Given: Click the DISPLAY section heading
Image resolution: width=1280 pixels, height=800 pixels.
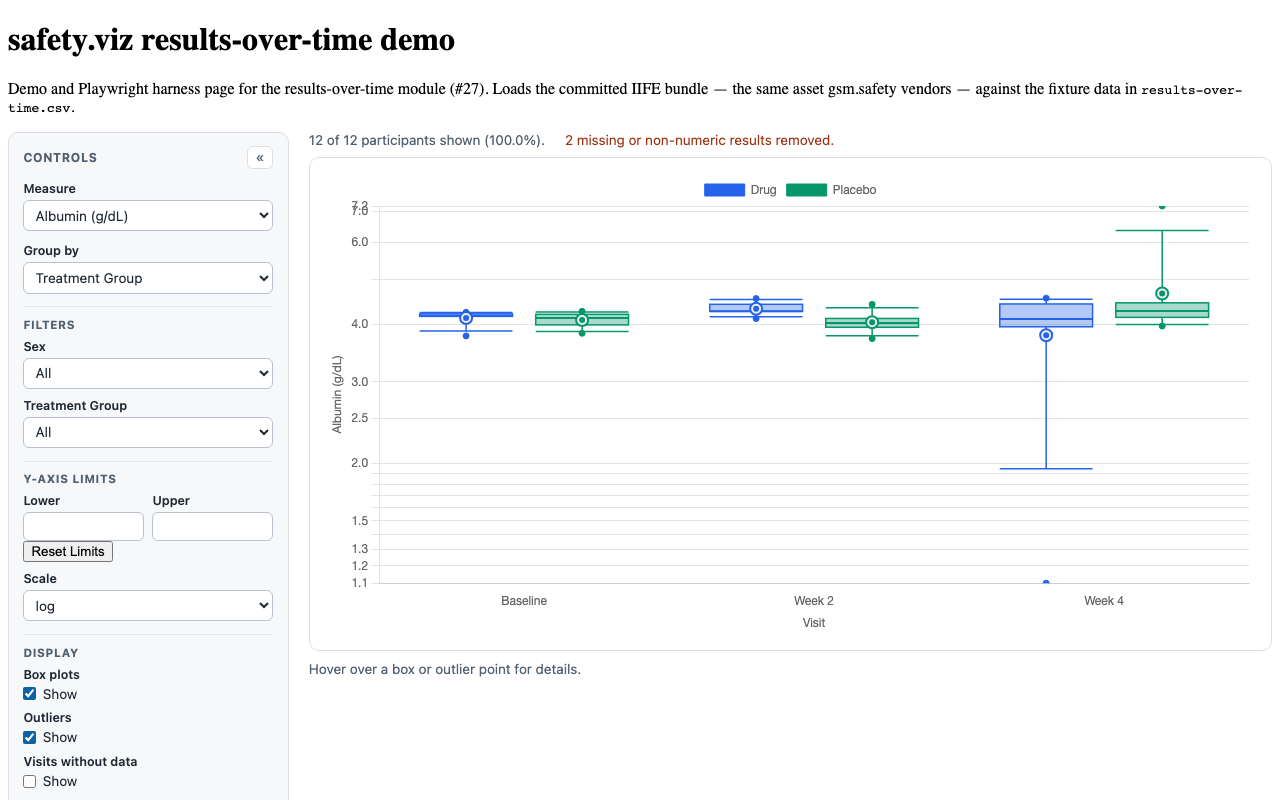Looking at the screenshot, I should click(x=51, y=653).
